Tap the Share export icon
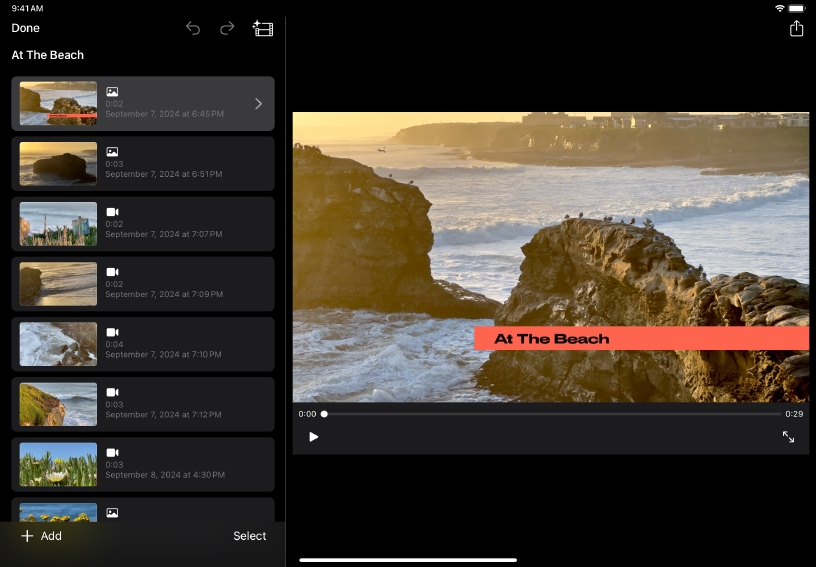 pos(796,28)
